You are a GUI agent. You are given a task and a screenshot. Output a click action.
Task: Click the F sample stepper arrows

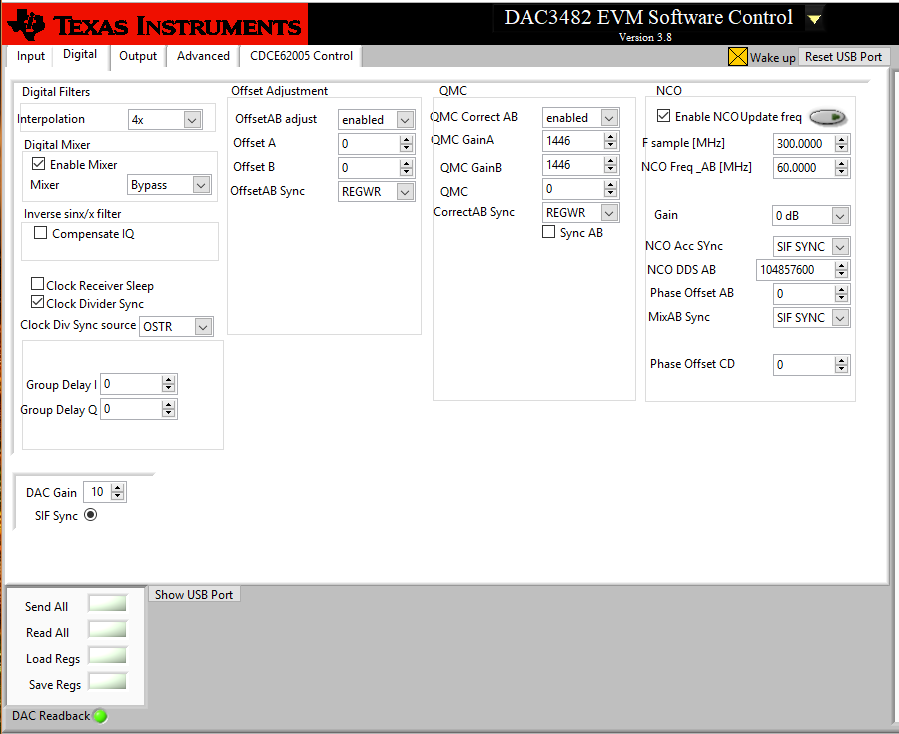841,144
